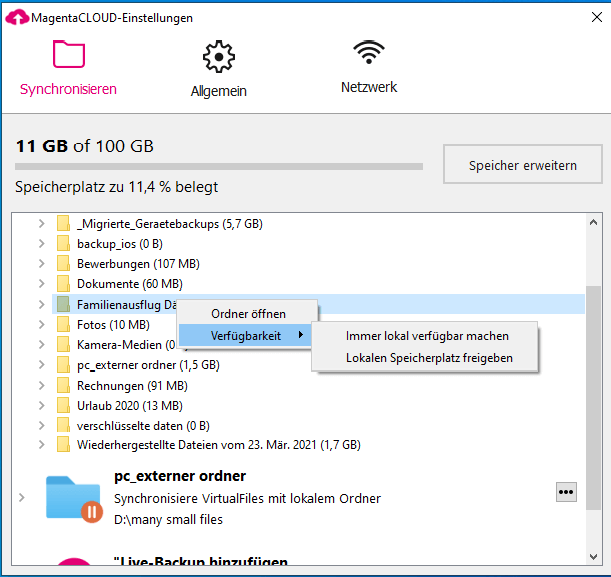The height and width of the screenshot is (577, 611).
Task: Switch to the Synchronisieren tab label
Action: coord(68,89)
